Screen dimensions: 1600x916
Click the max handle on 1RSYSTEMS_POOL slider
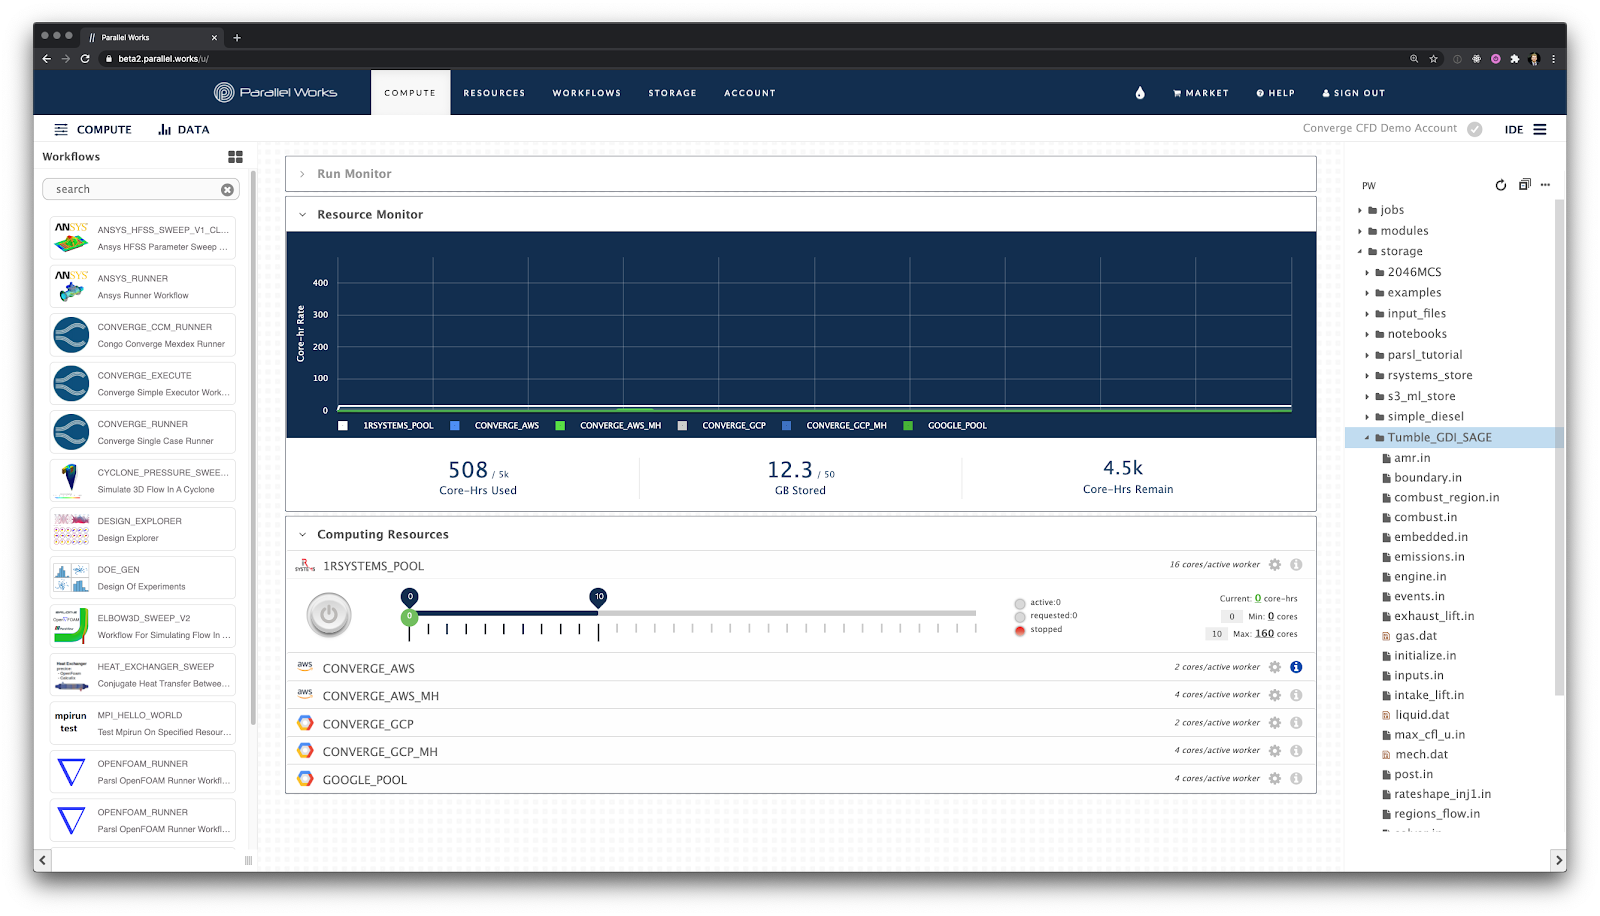(x=598, y=597)
